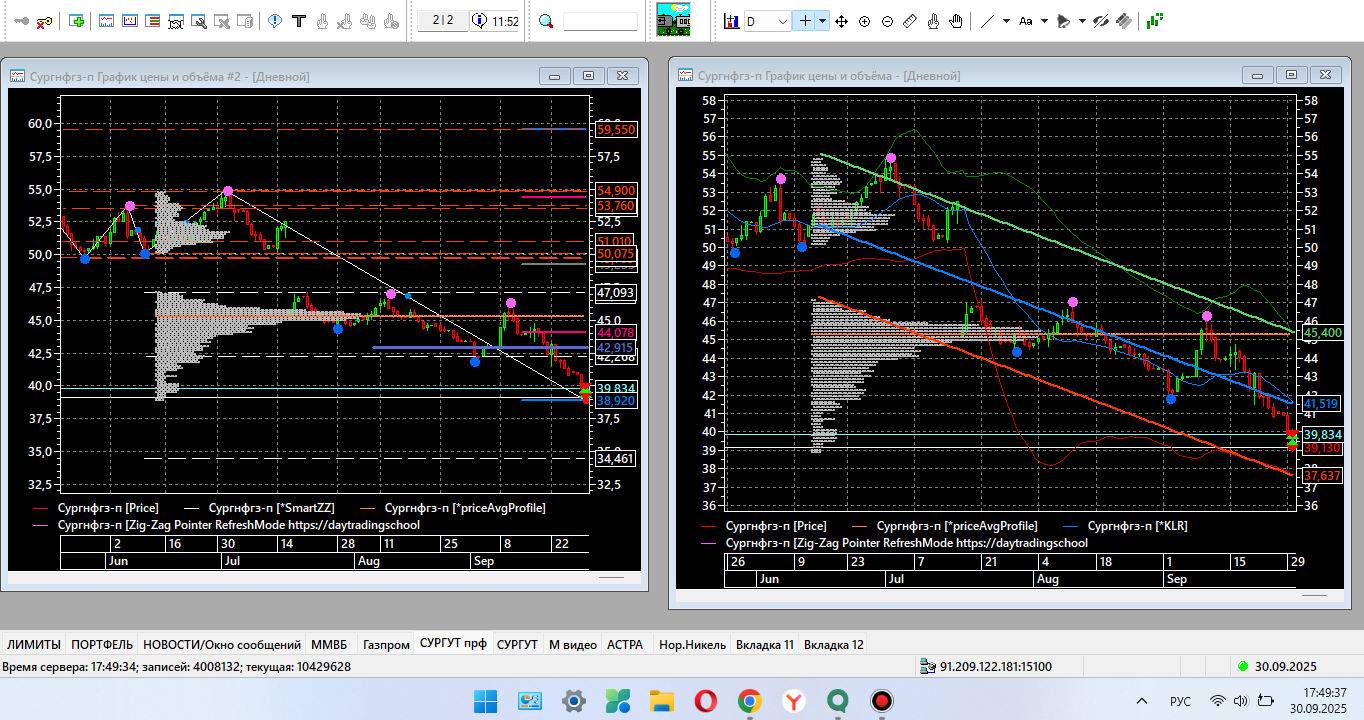Switch to the Газпром tab
Viewport: 1364px width, 720px height.
pyautogui.click(x=386, y=645)
